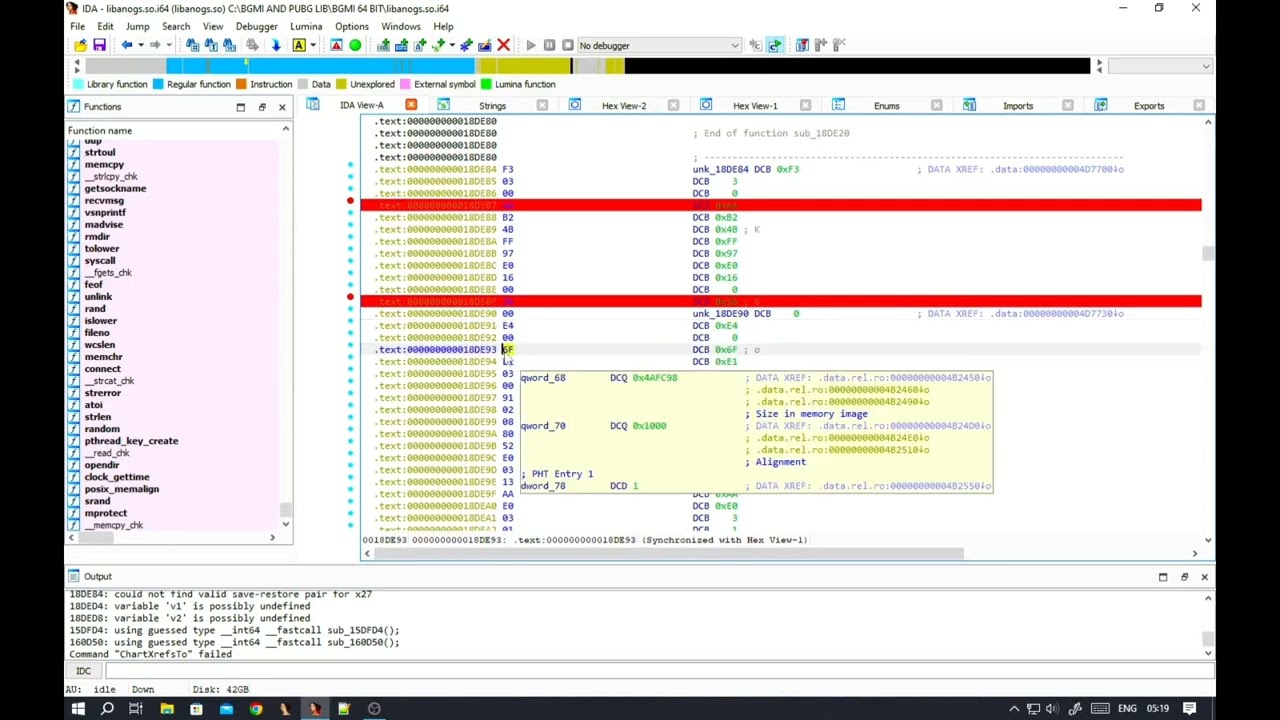Select the mprotect function in list
The width and height of the screenshot is (1280, 720).
click(106, 513)
